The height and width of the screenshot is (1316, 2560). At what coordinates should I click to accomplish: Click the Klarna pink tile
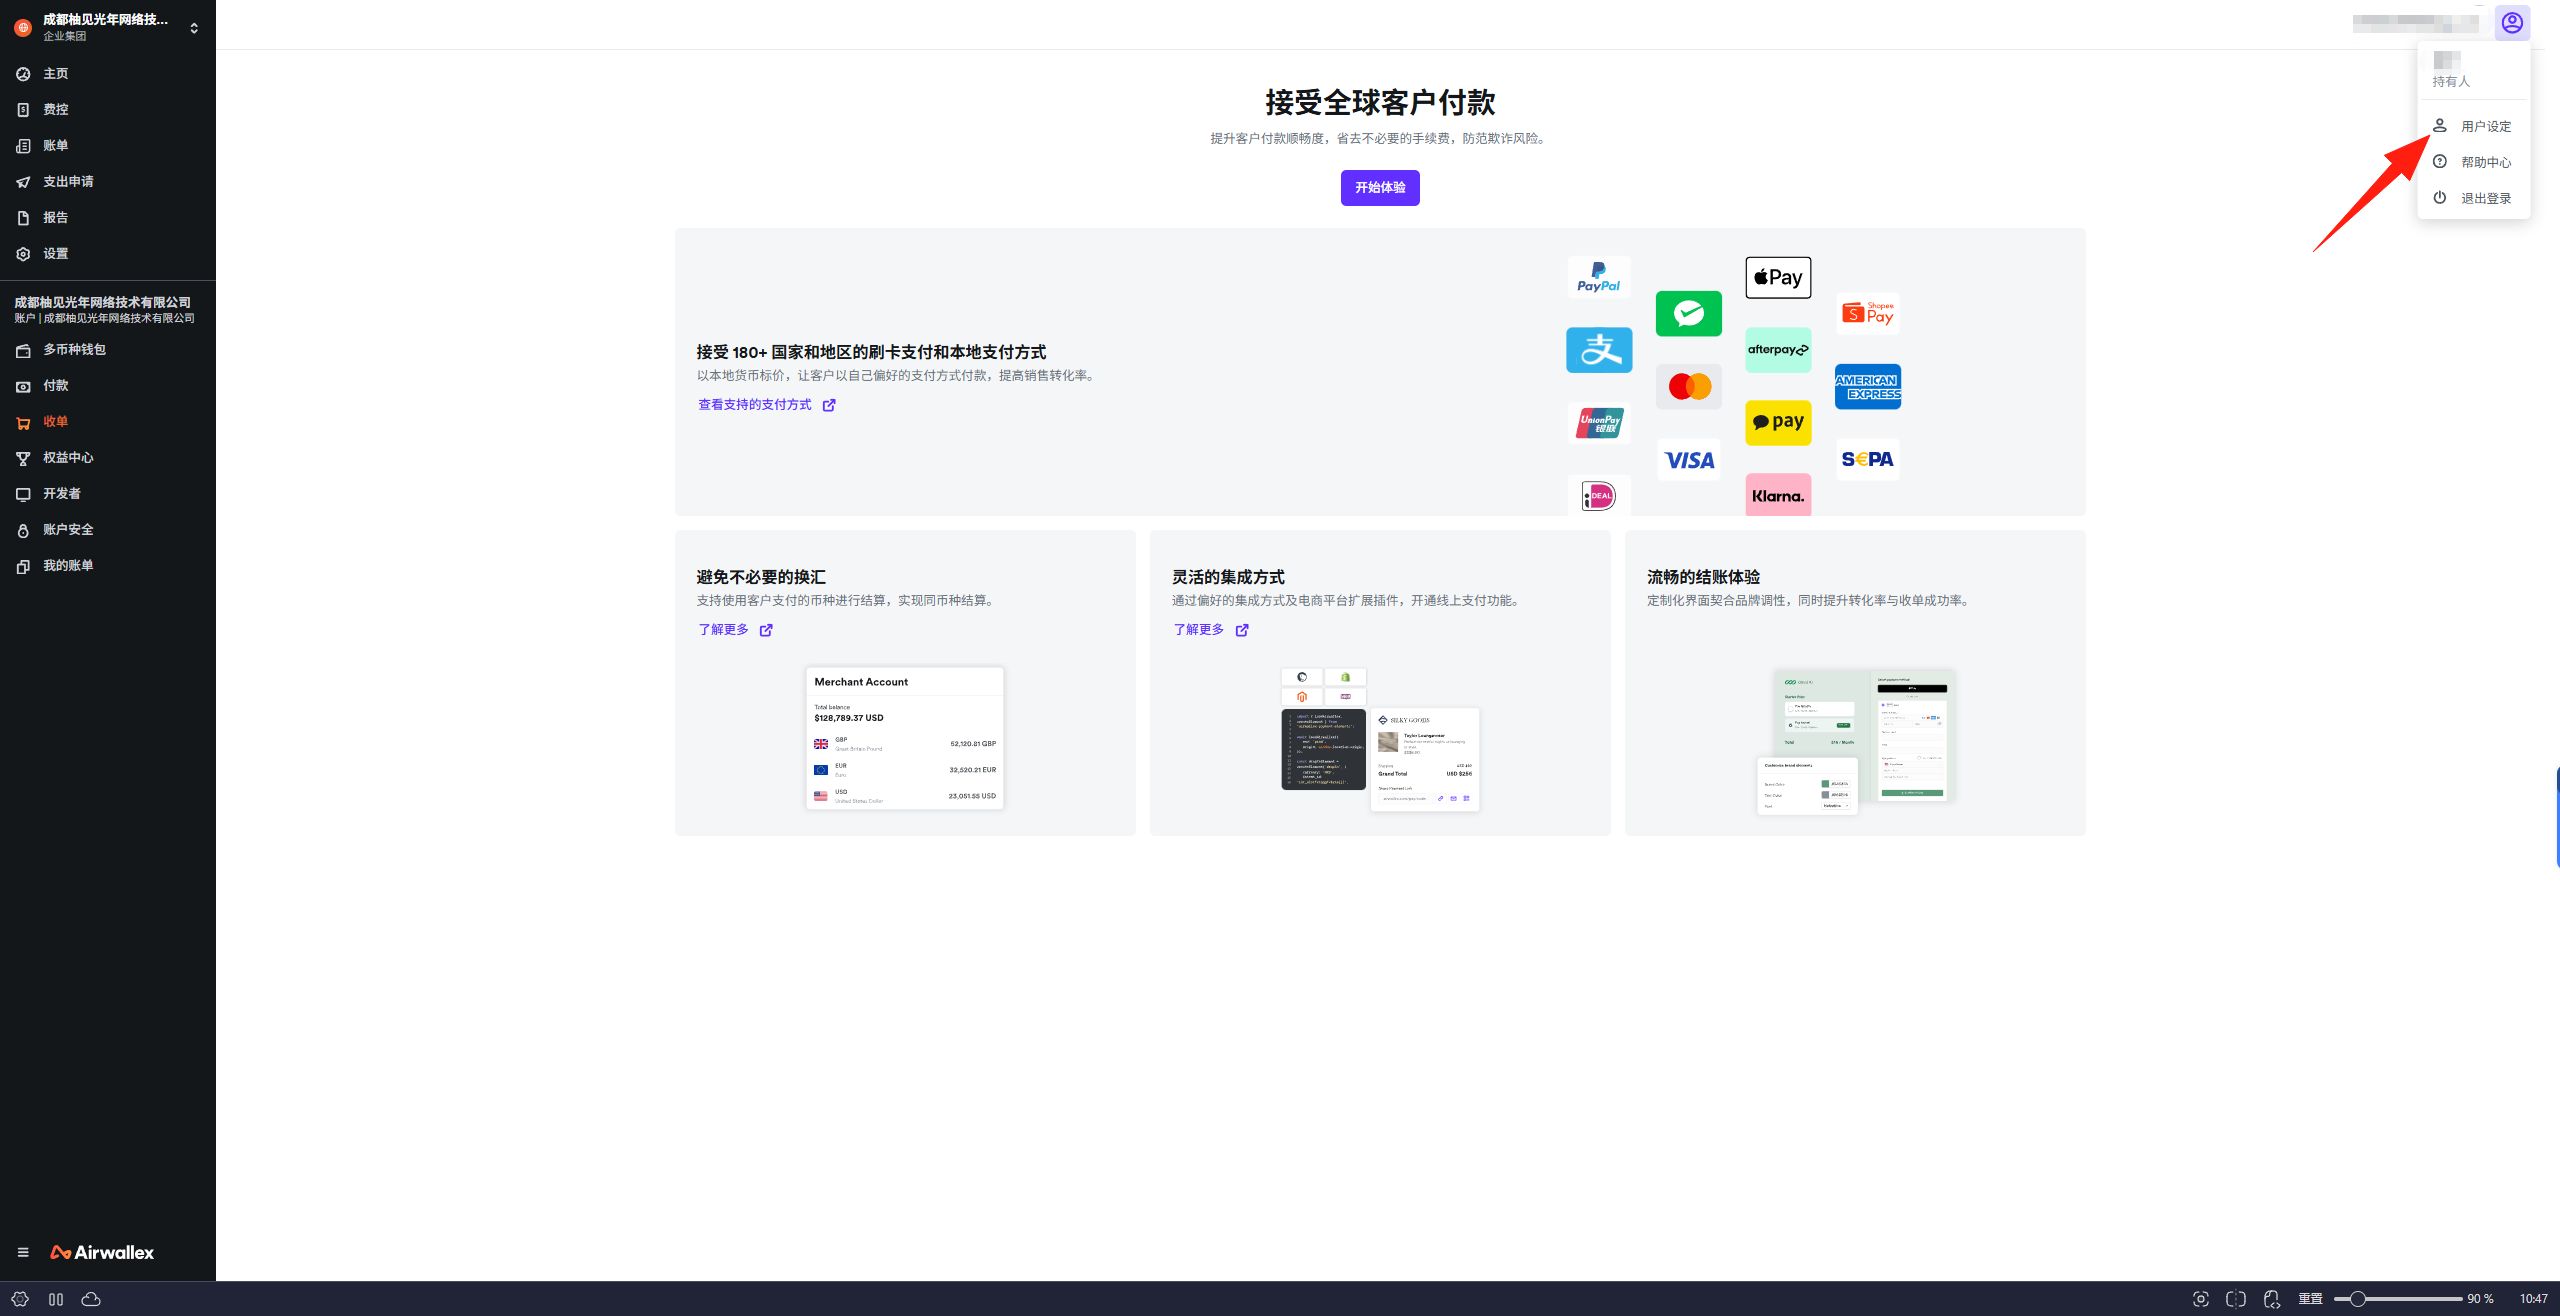(x=1778, y=495)
